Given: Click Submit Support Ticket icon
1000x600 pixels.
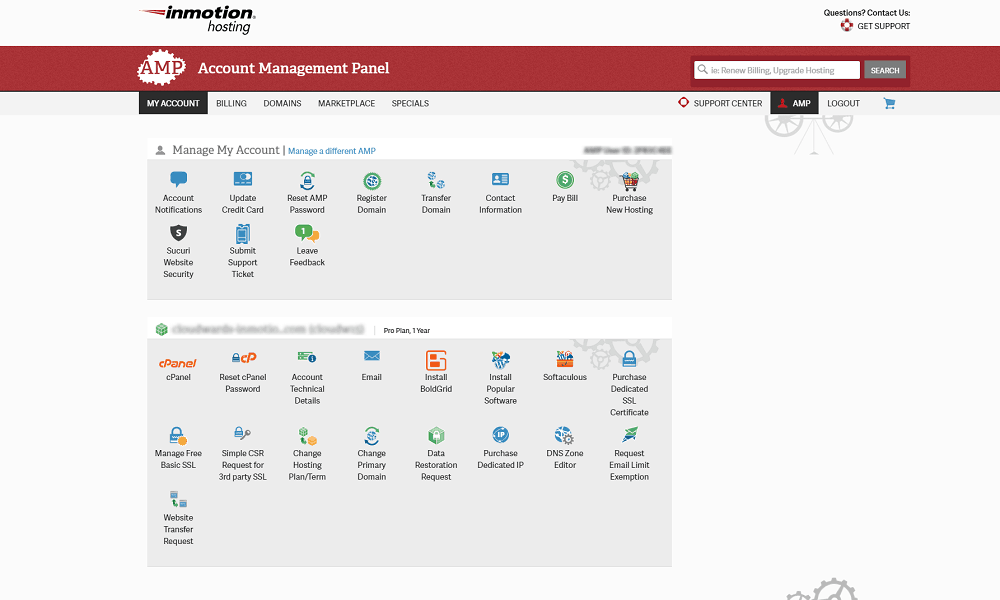Looking at the screenshot, I should click(243, 233).
